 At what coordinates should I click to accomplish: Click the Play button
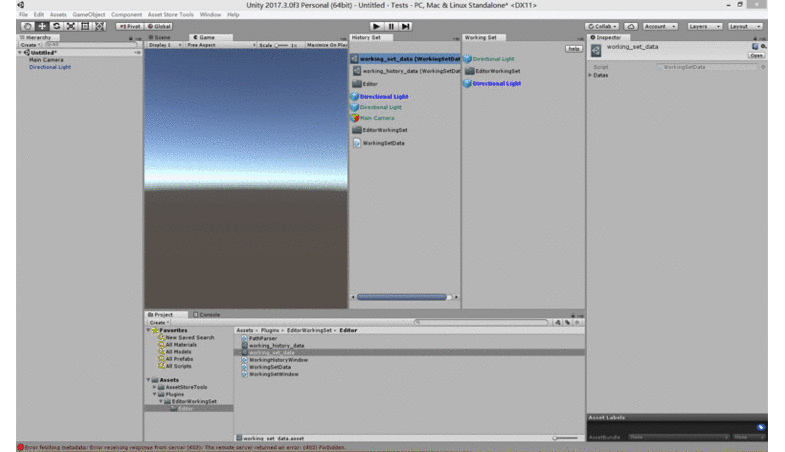[376, 26]
